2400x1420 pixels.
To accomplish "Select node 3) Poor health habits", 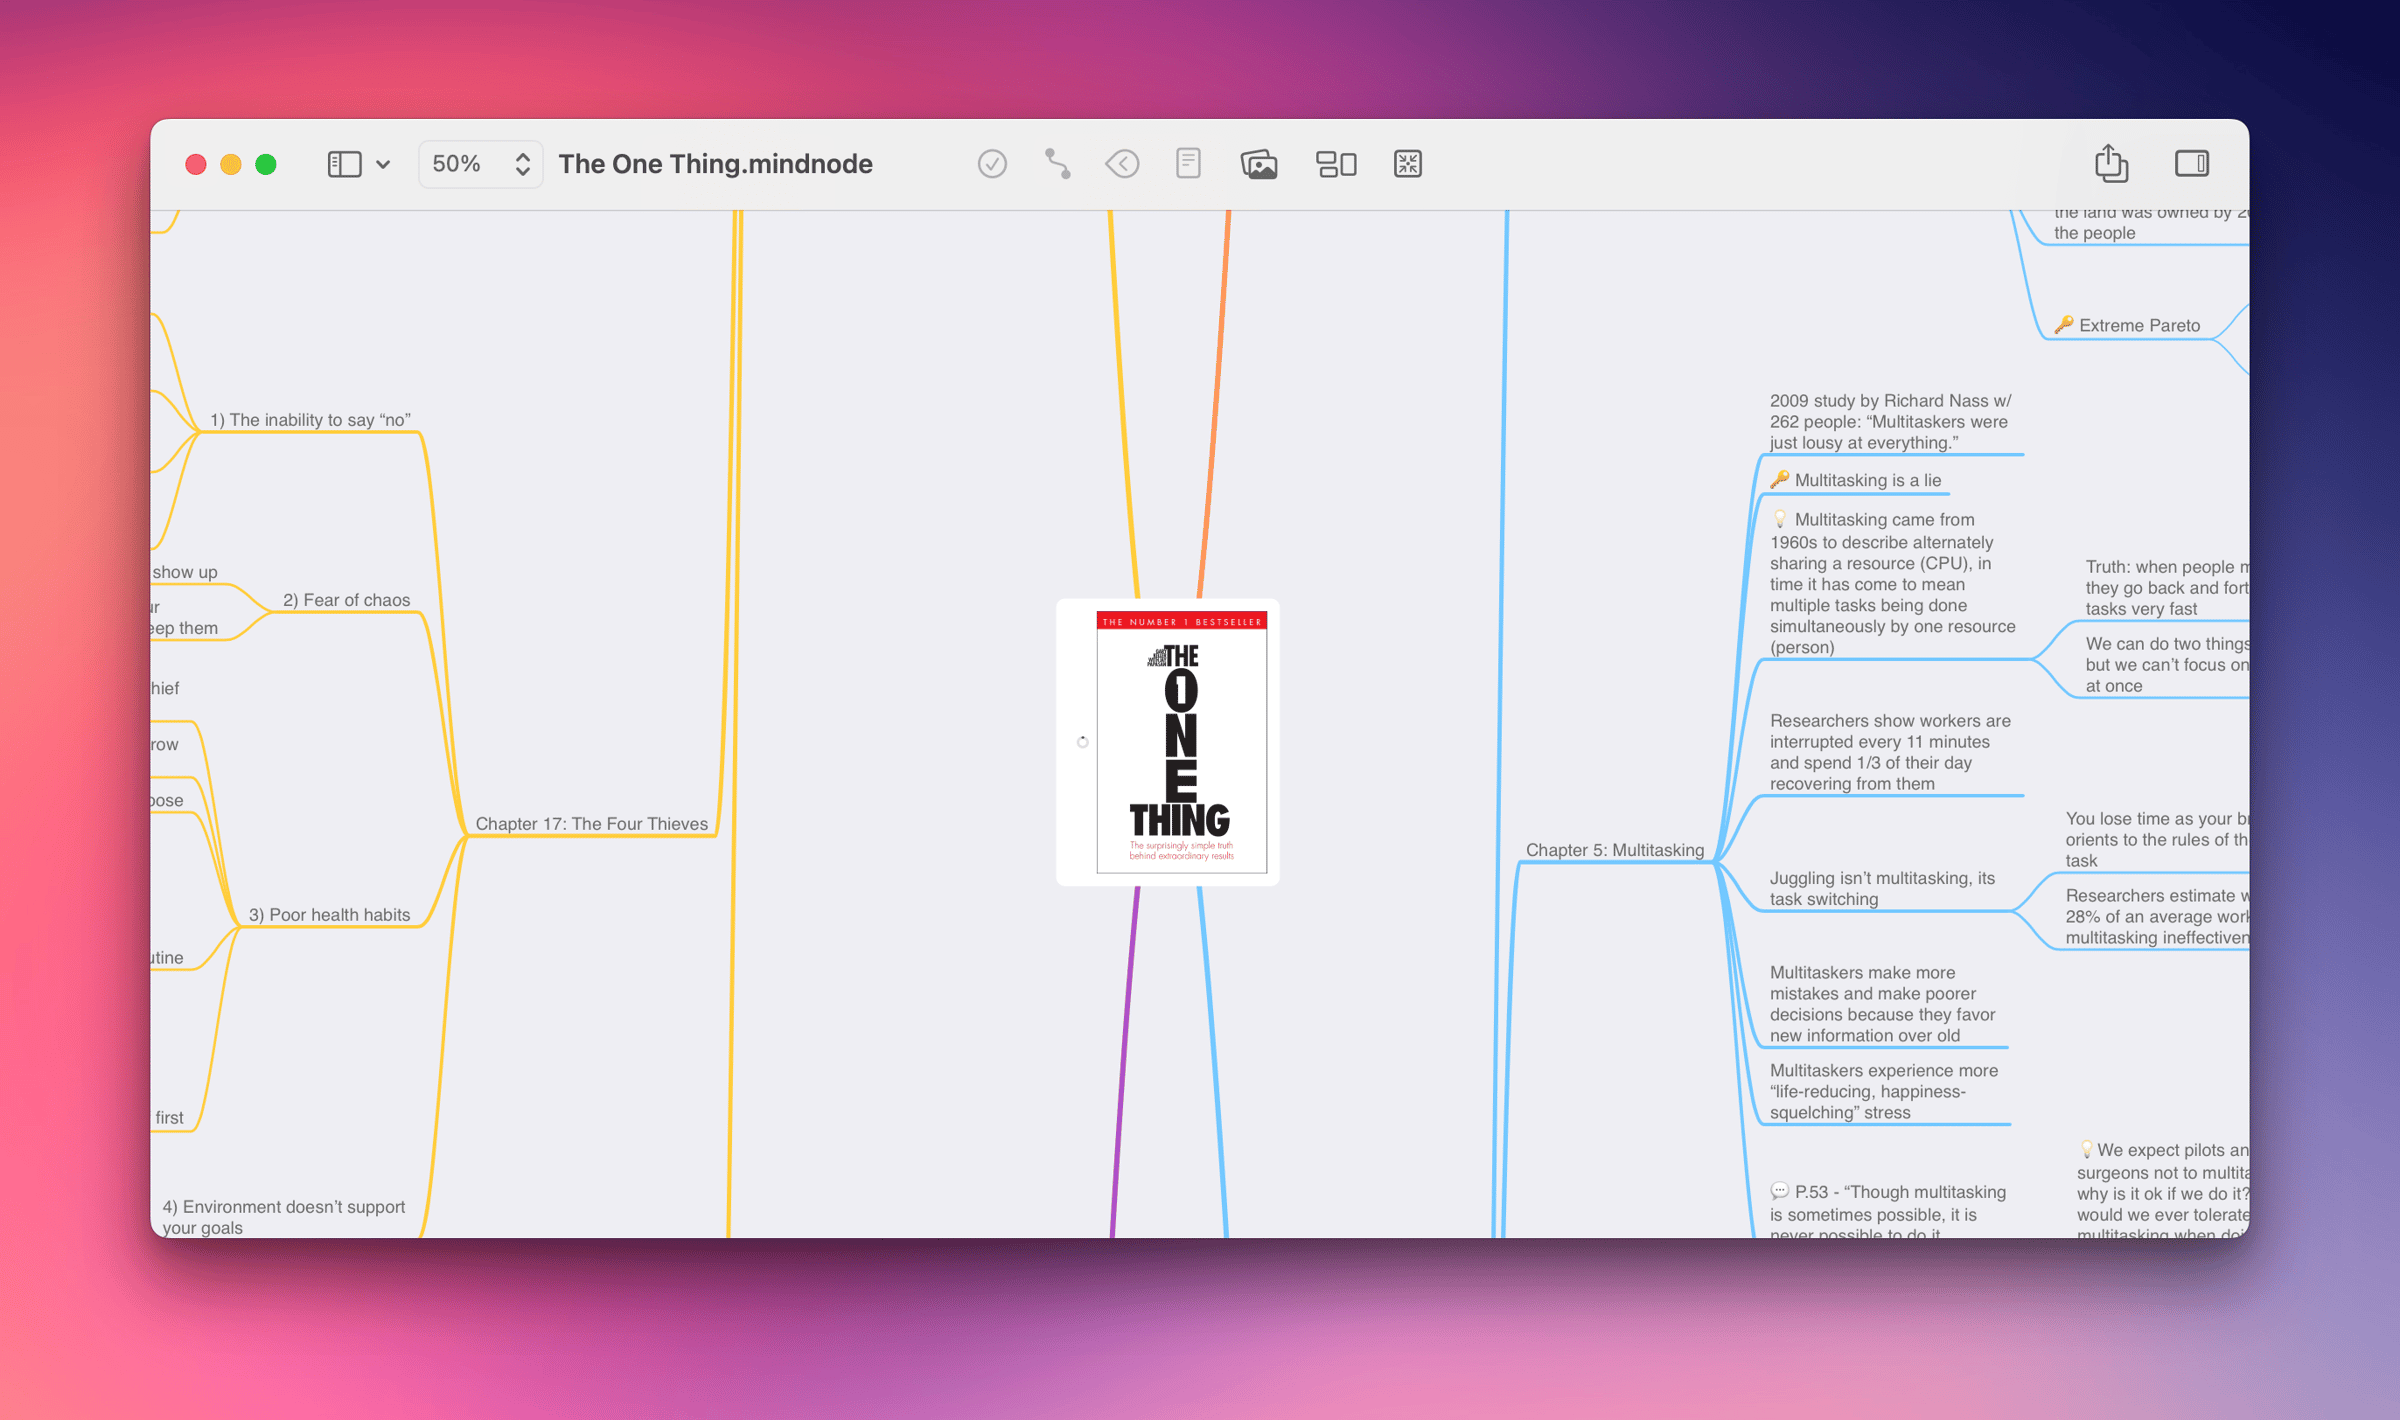I will click(x=329, y=915).
